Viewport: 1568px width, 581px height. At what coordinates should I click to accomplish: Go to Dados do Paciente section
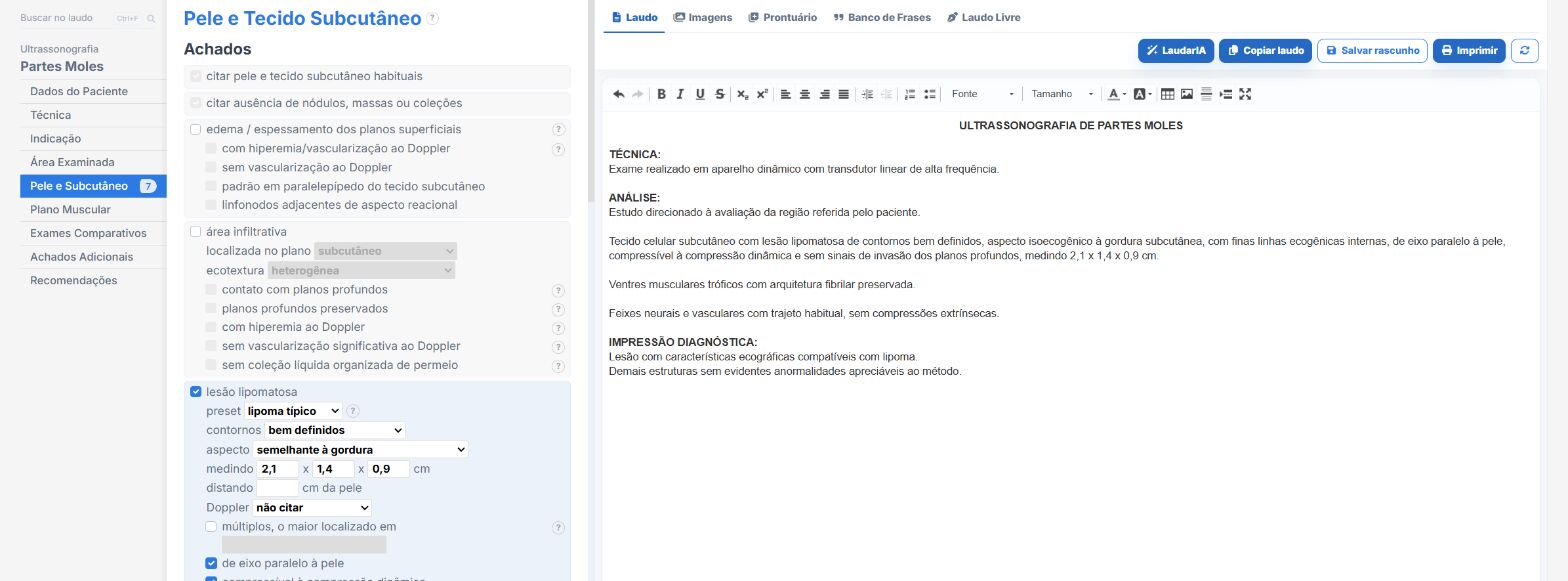tap(93, 91)
